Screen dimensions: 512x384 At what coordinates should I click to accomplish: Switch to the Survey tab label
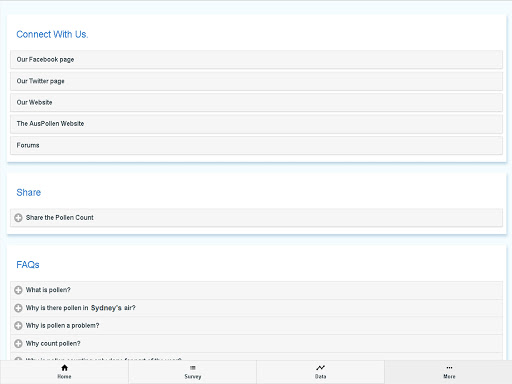point(193,376)
